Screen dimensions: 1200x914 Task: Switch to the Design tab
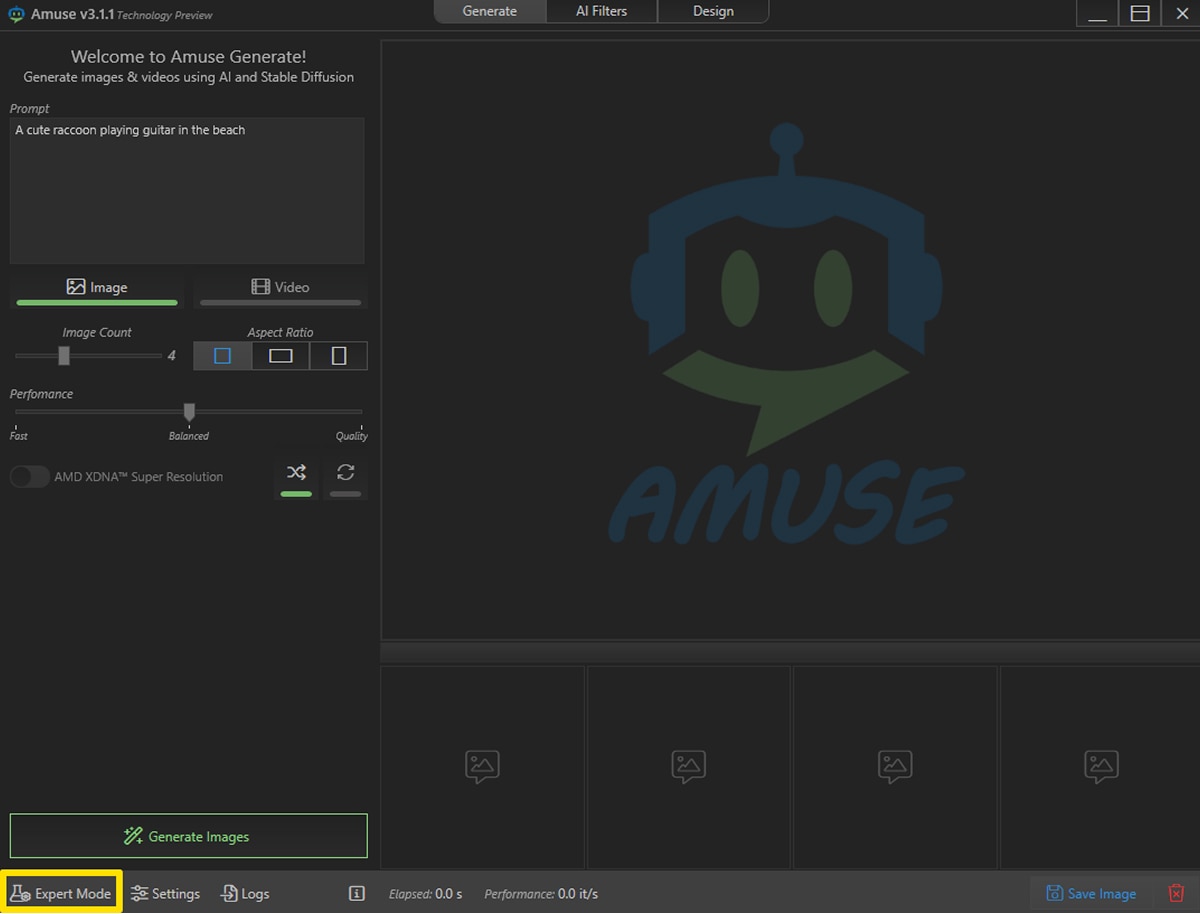pos(713,11)
